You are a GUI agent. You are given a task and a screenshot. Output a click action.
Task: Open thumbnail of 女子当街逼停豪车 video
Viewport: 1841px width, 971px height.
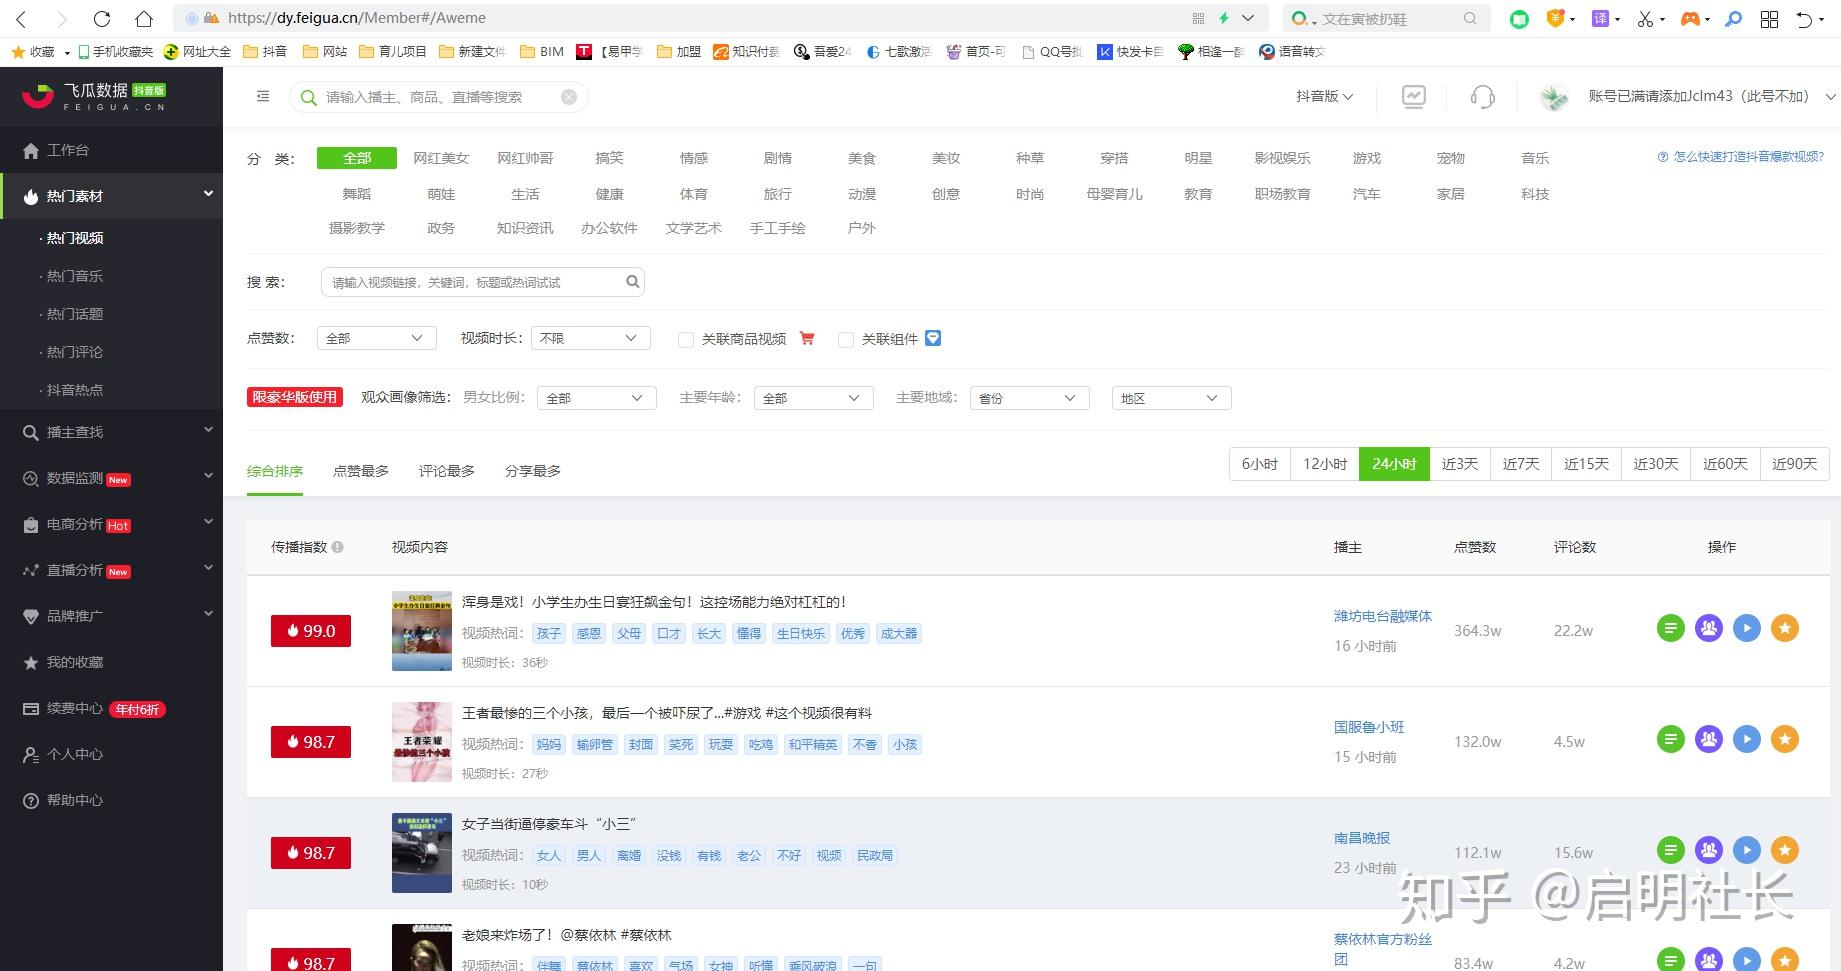(x=422, y=853)
